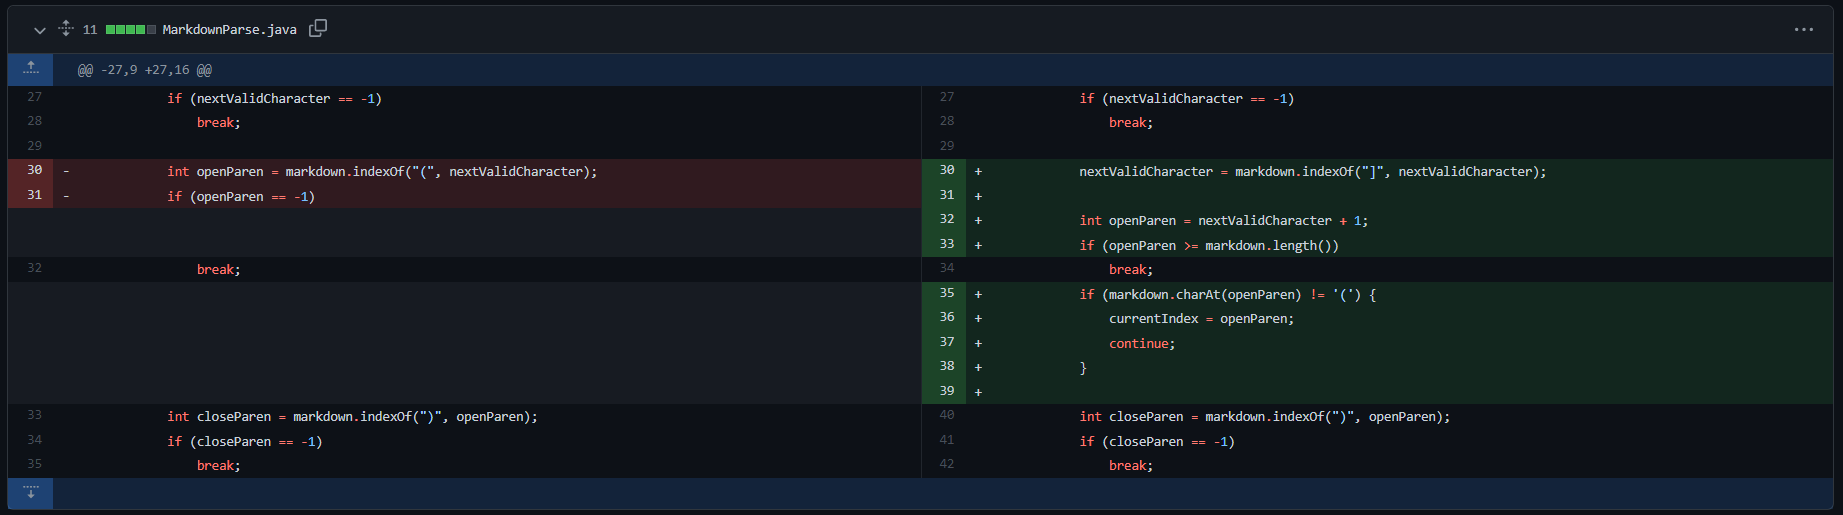Click right-side line number 42
1843x515 pixels.
tap(944, 465)
